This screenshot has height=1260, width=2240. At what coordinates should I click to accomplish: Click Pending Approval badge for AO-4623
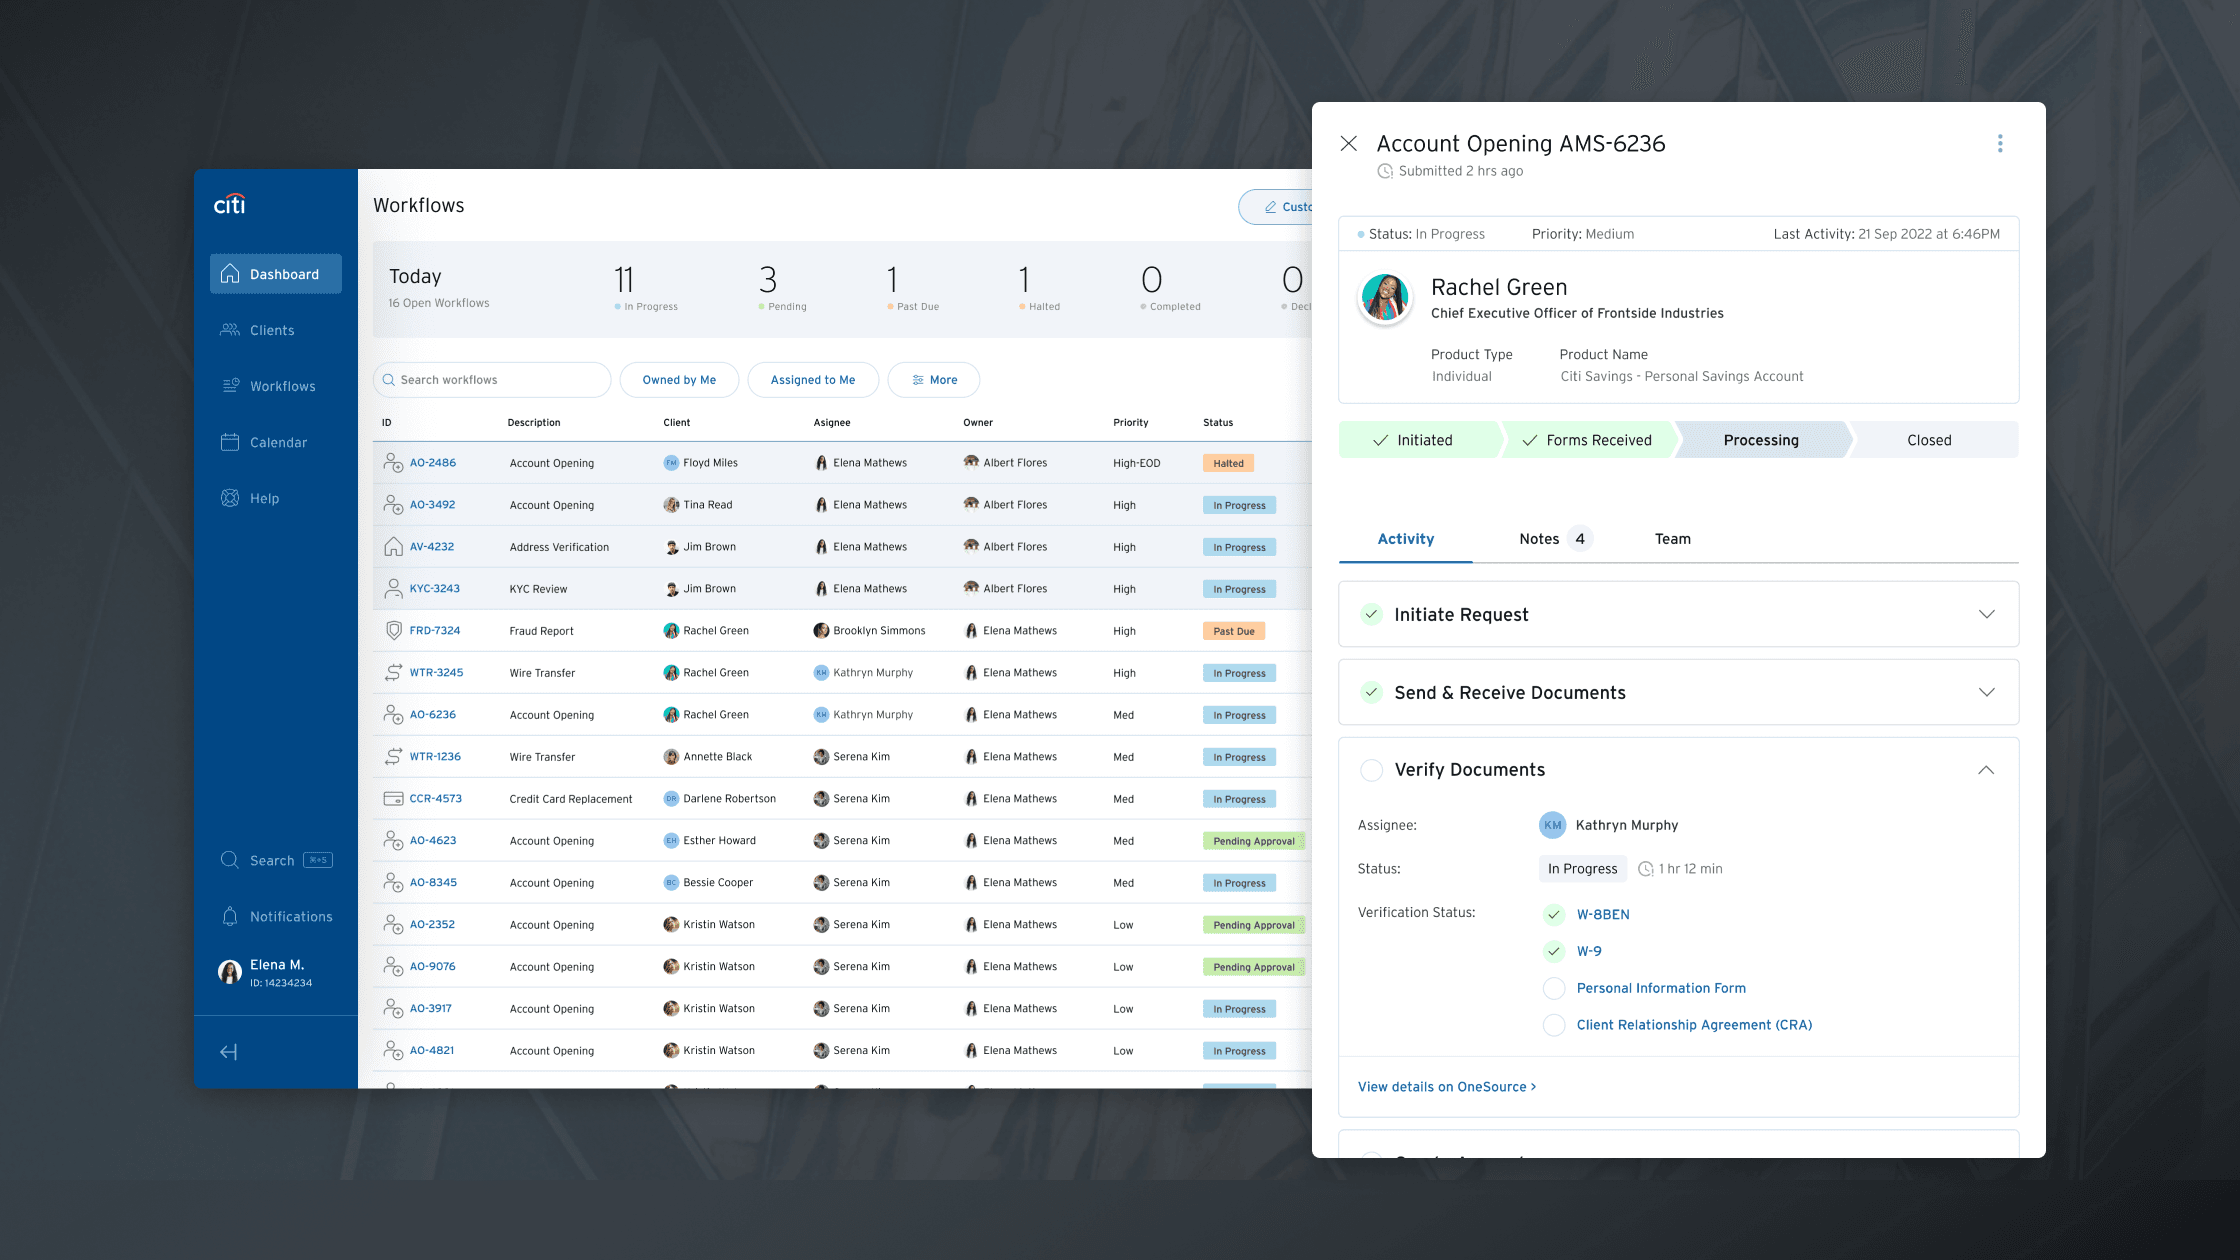1254,841
